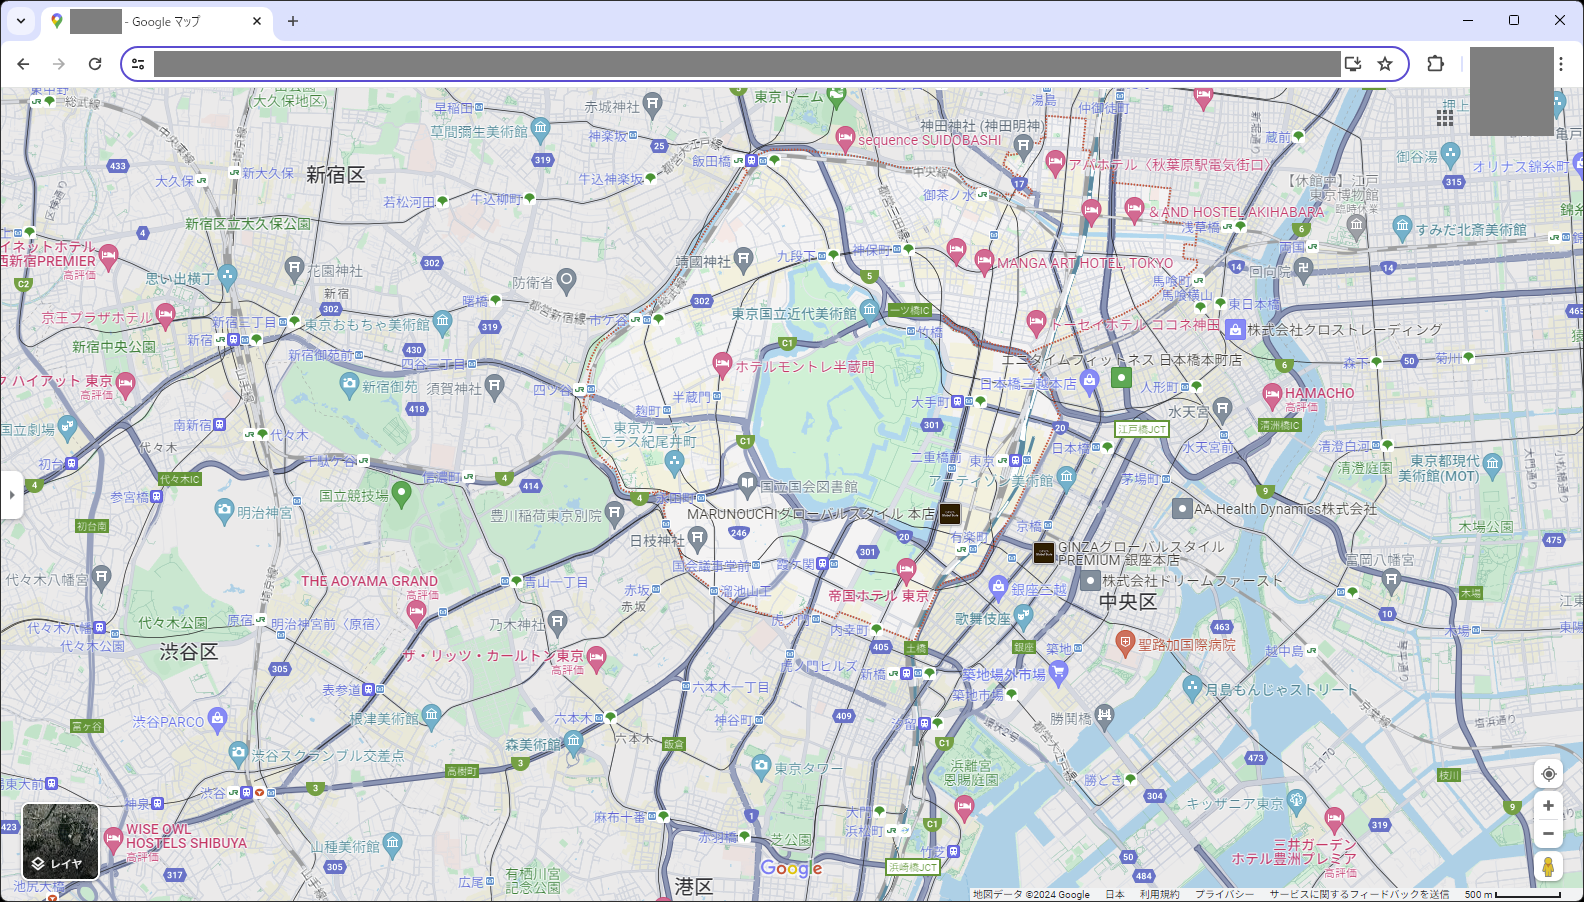1584x902 pixels.
Task: Select the 歌舞伎座 theater marker
Action: [1023, 615]
